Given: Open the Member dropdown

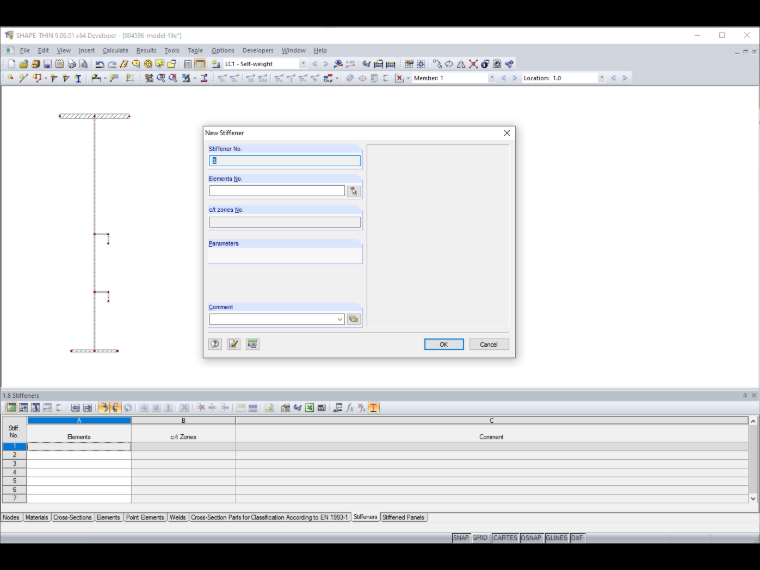Looking at the screenshot, I should pyautogui.click(x=491, y=78).
